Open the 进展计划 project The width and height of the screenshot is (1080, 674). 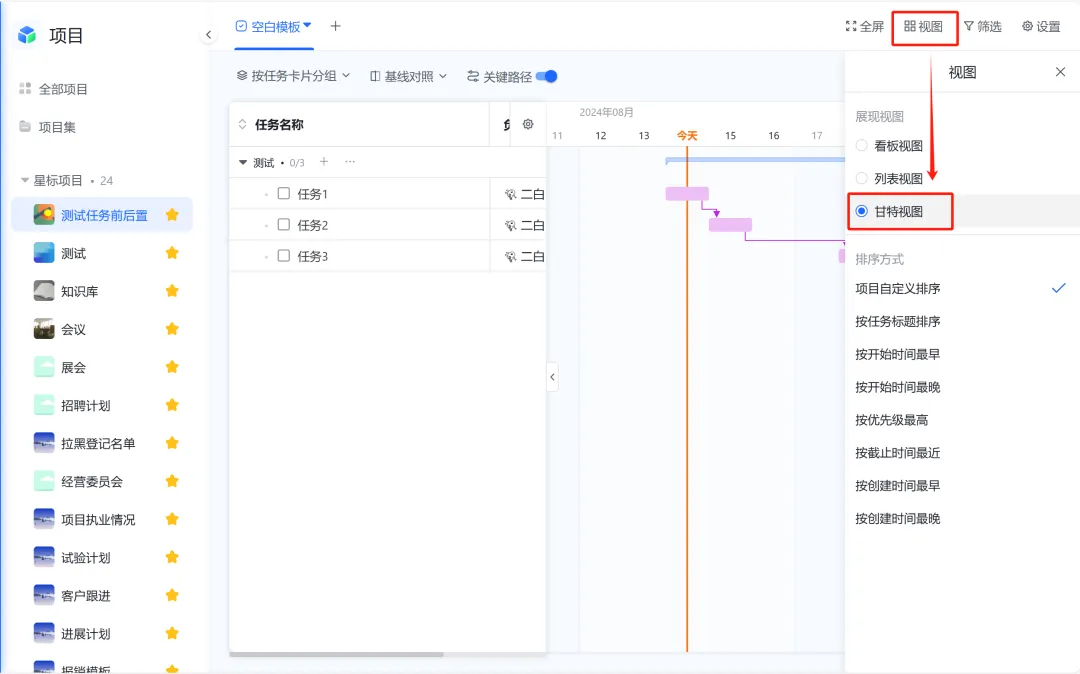(x=85, y=634)
